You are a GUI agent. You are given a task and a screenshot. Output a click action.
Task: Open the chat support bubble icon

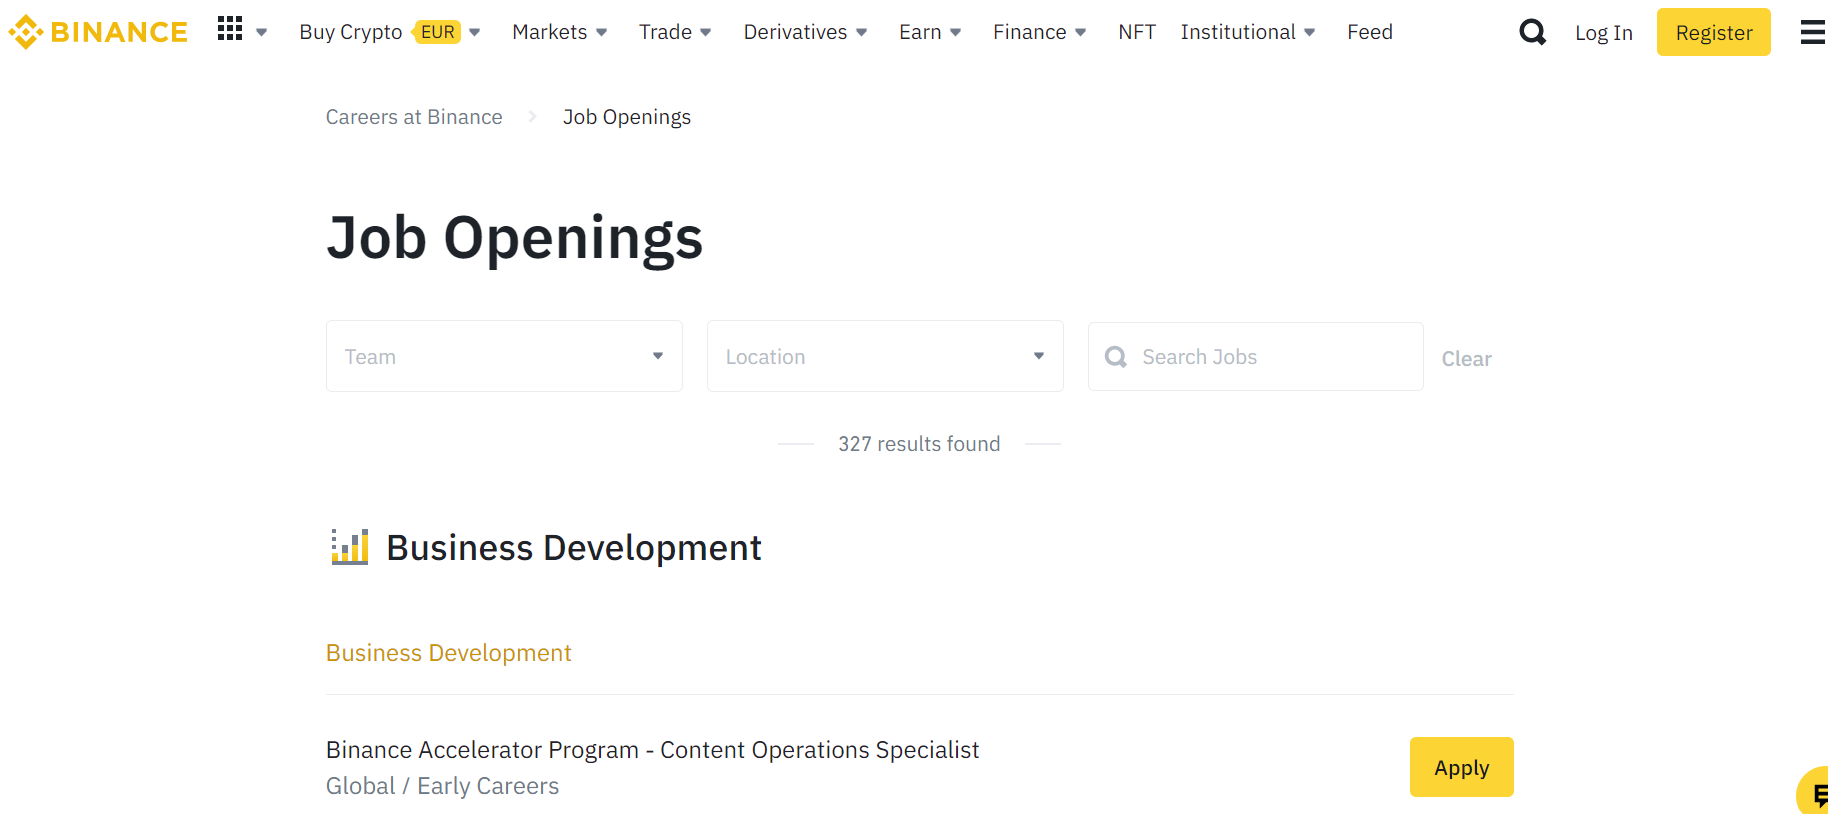tap(1816, 794)
